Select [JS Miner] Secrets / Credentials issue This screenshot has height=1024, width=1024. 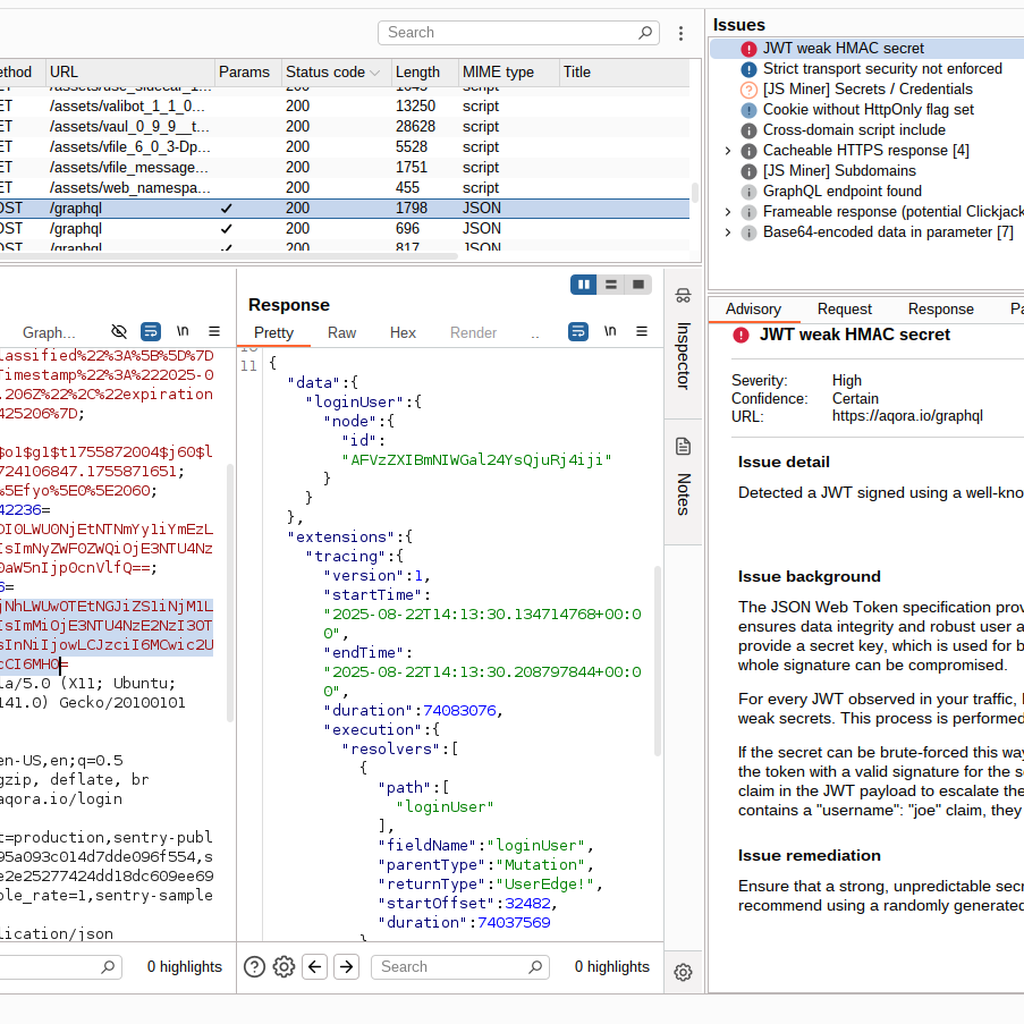867,89
